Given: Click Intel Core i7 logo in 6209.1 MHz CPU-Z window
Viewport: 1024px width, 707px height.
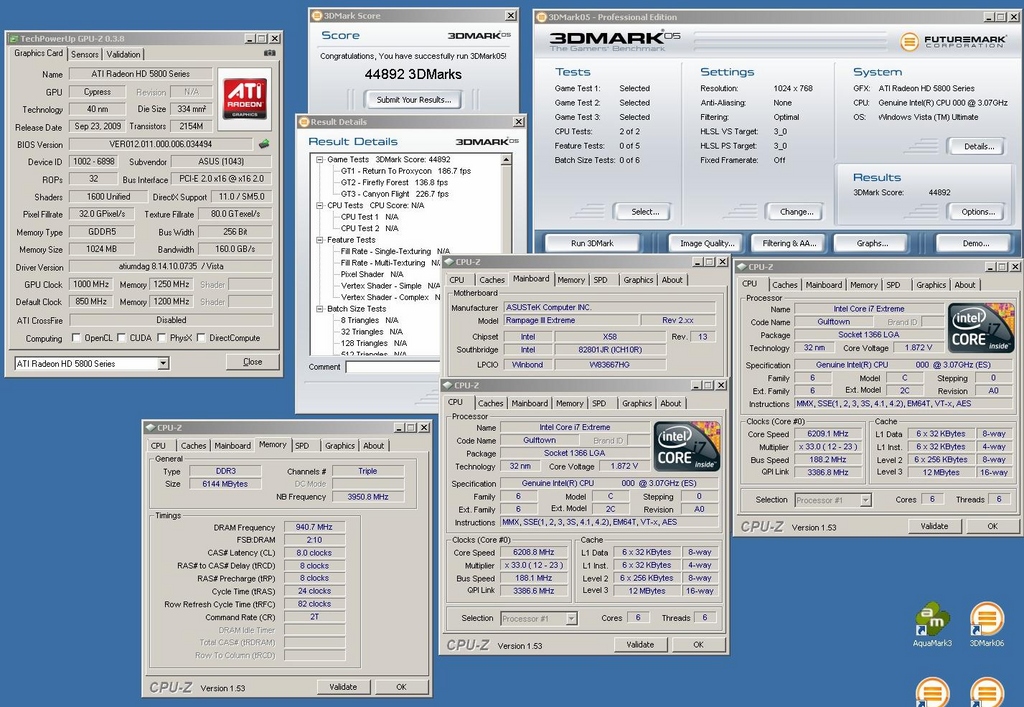Looking at the screenshot, I should click(981, 328).
